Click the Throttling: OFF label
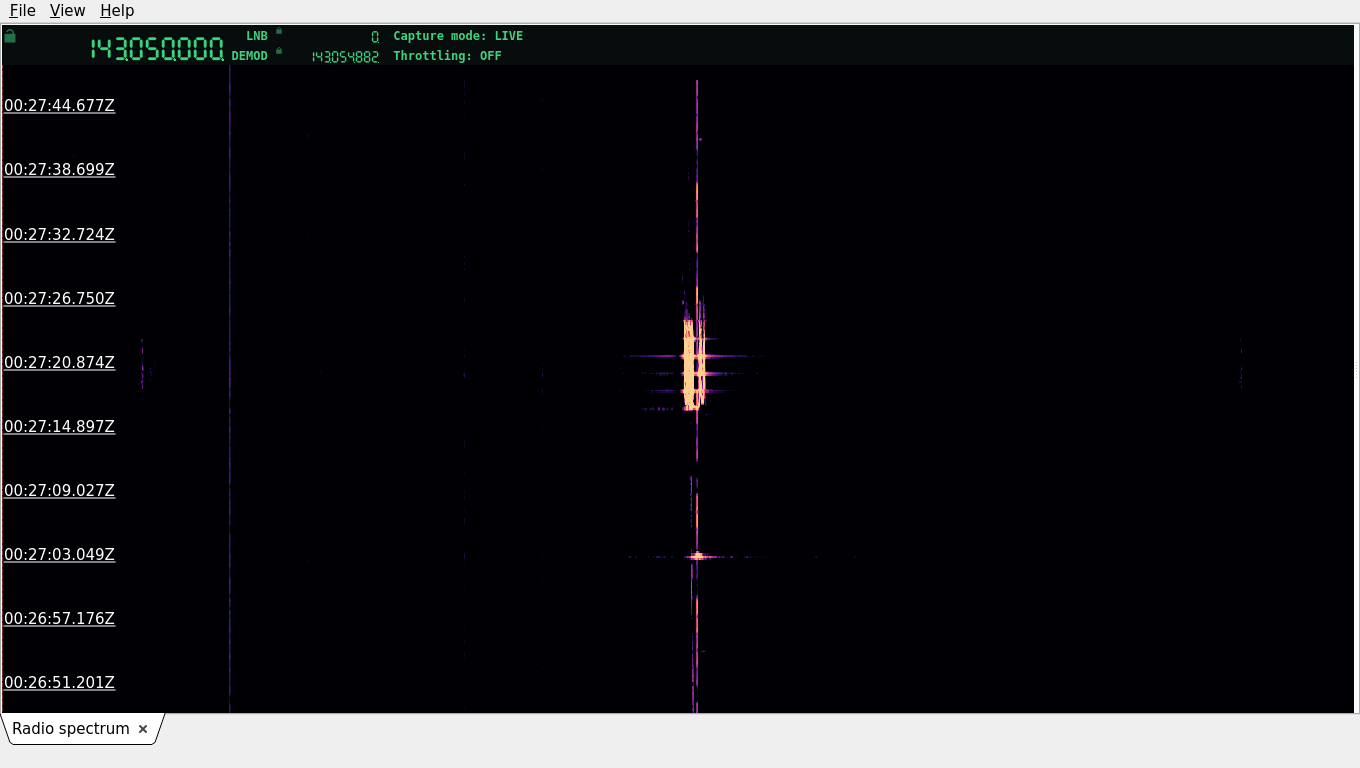This screenshot has width=1360, height=768. coord(447,56)
